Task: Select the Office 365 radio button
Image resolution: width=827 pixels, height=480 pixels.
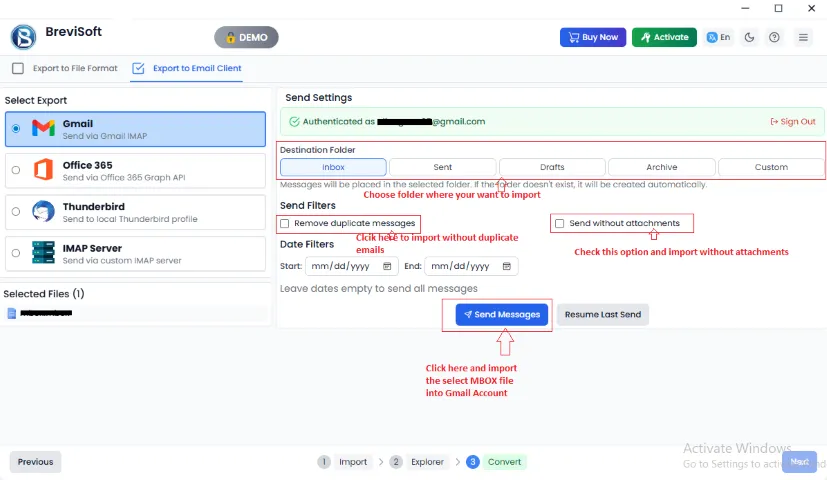Action: tap(16, 170)
